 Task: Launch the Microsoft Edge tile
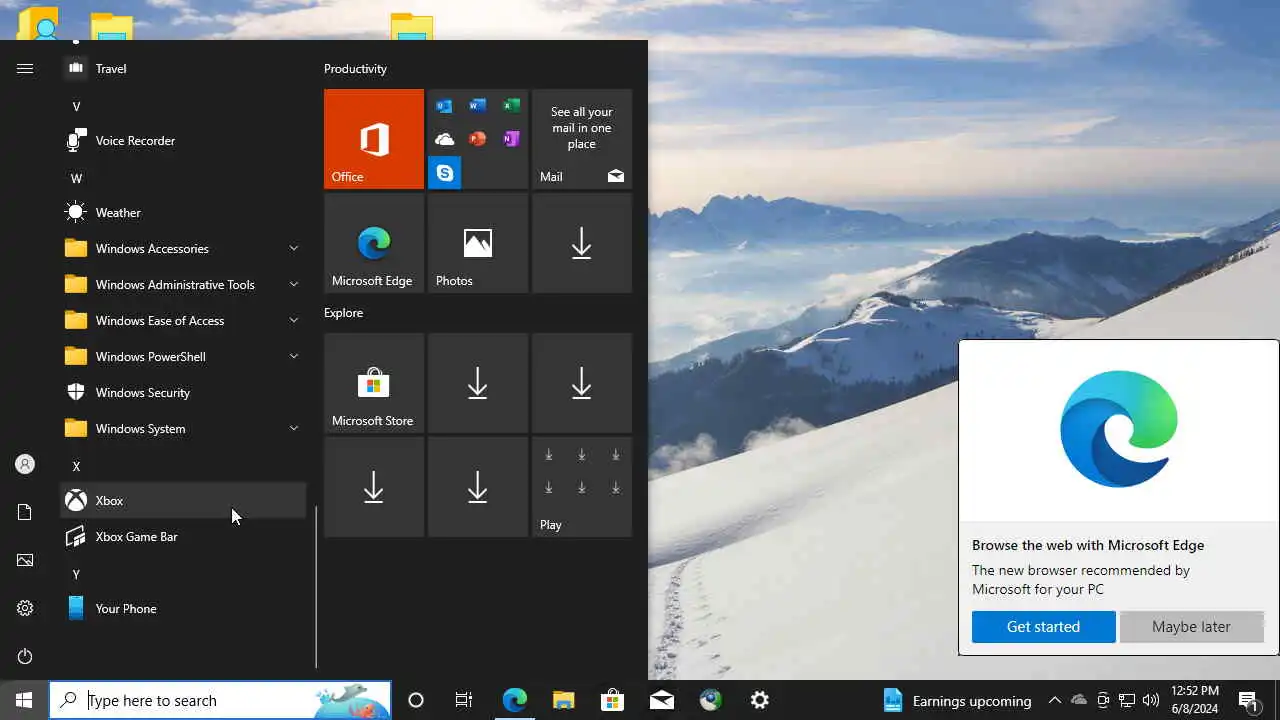(374, 243)
